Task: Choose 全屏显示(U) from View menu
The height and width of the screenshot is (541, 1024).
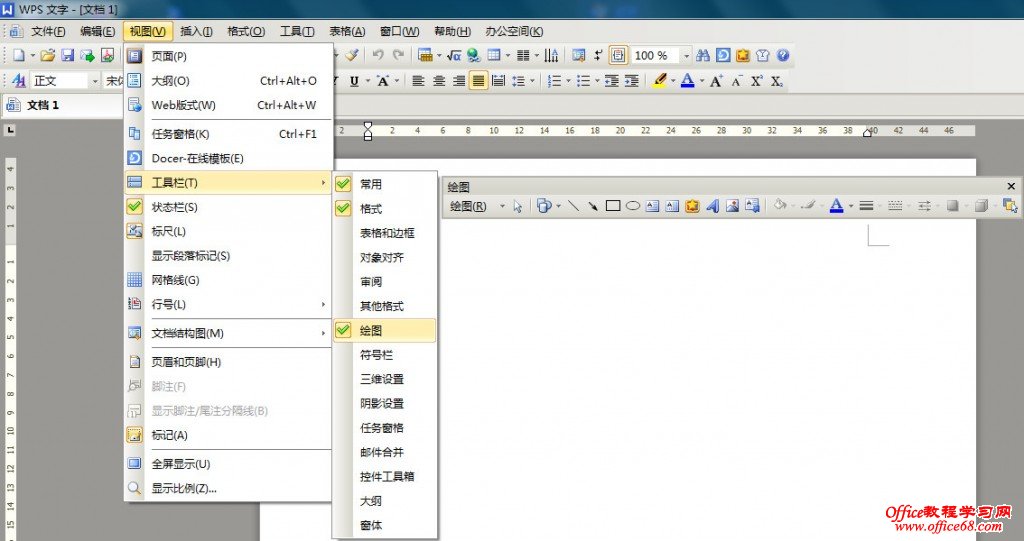Action: tap(180, 464)
